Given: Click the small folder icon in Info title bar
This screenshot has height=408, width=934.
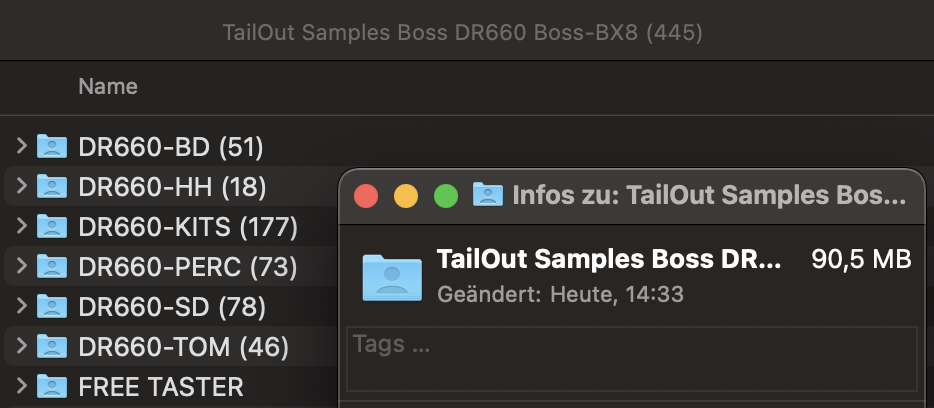Looking at the screenshot, I should (487, 194).
